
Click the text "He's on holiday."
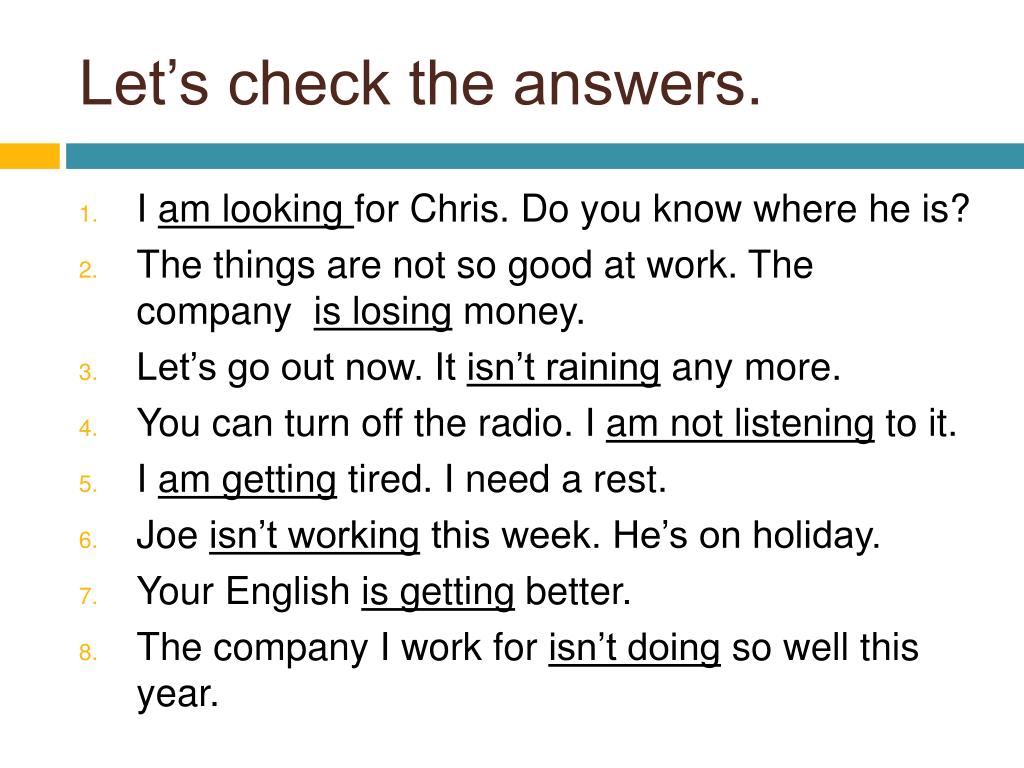point(746,536)
